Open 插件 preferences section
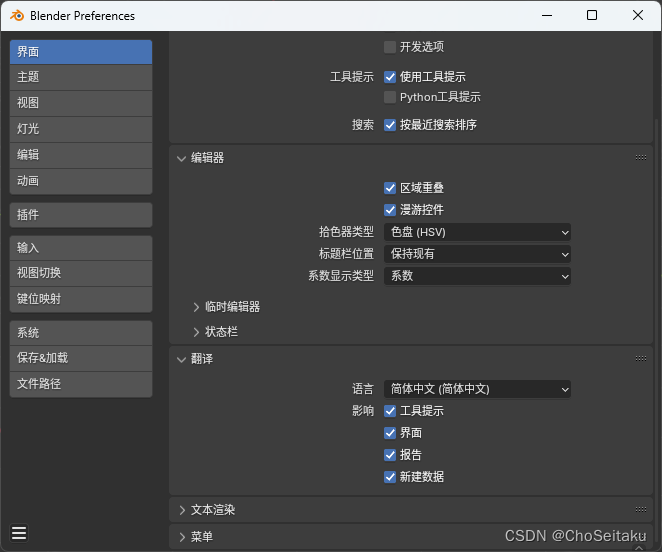Viewport: 662px width, 552px height. pyautogui.click(x=81, y=215)
